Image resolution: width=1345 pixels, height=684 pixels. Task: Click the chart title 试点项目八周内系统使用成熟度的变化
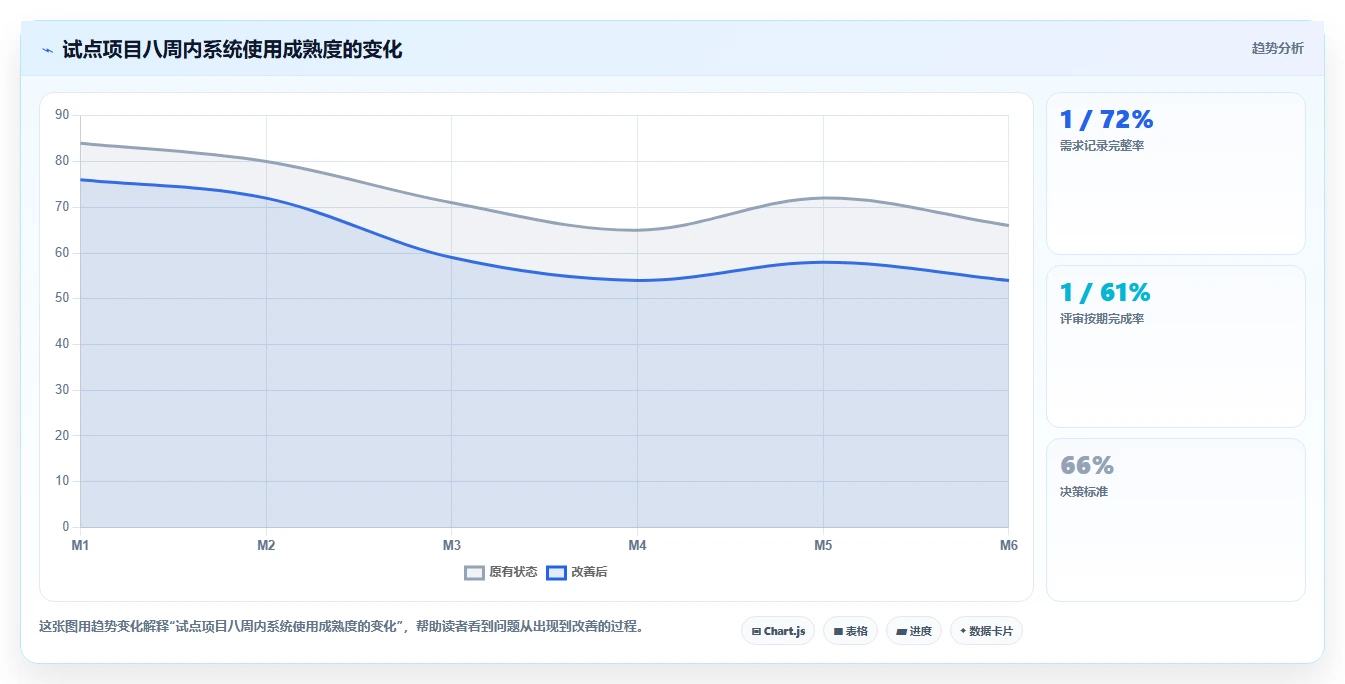pyautogui.click(x=232, y=50)
